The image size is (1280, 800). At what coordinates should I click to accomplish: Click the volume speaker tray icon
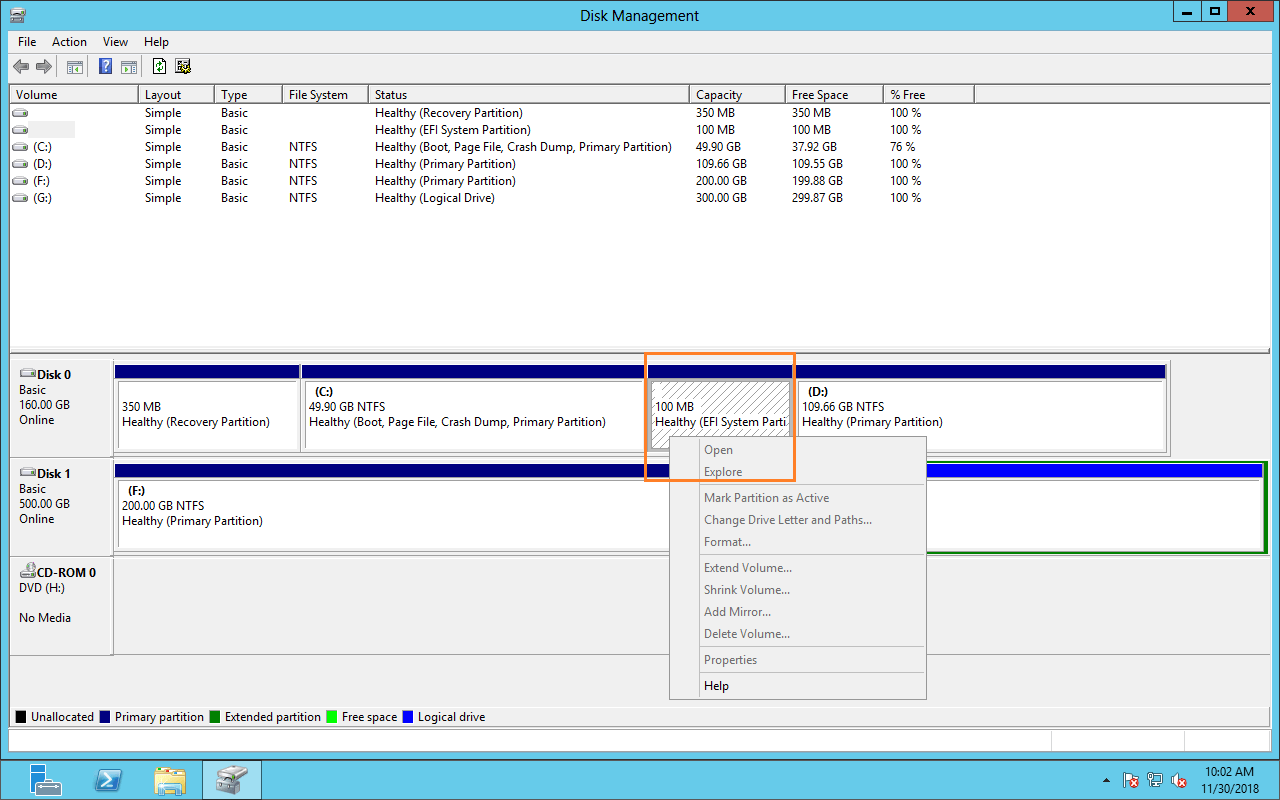pos(1180,780)
